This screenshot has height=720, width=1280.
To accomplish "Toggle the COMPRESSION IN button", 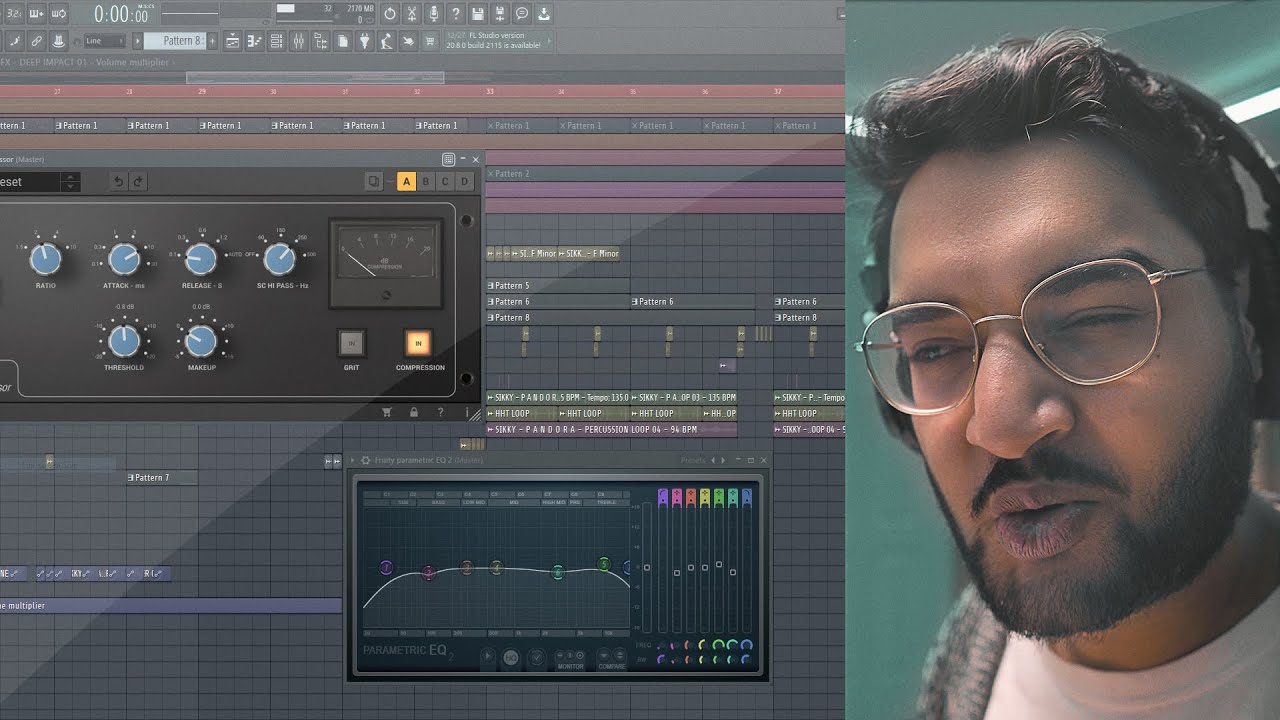I will click(x=418, y=344).
